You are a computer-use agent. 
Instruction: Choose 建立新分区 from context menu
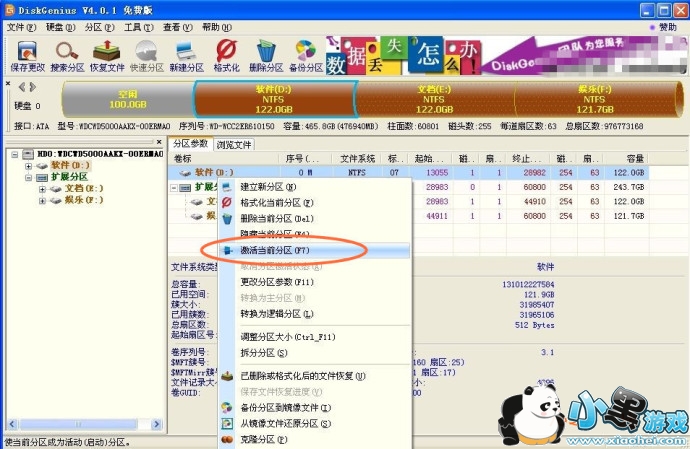[315, 187]
